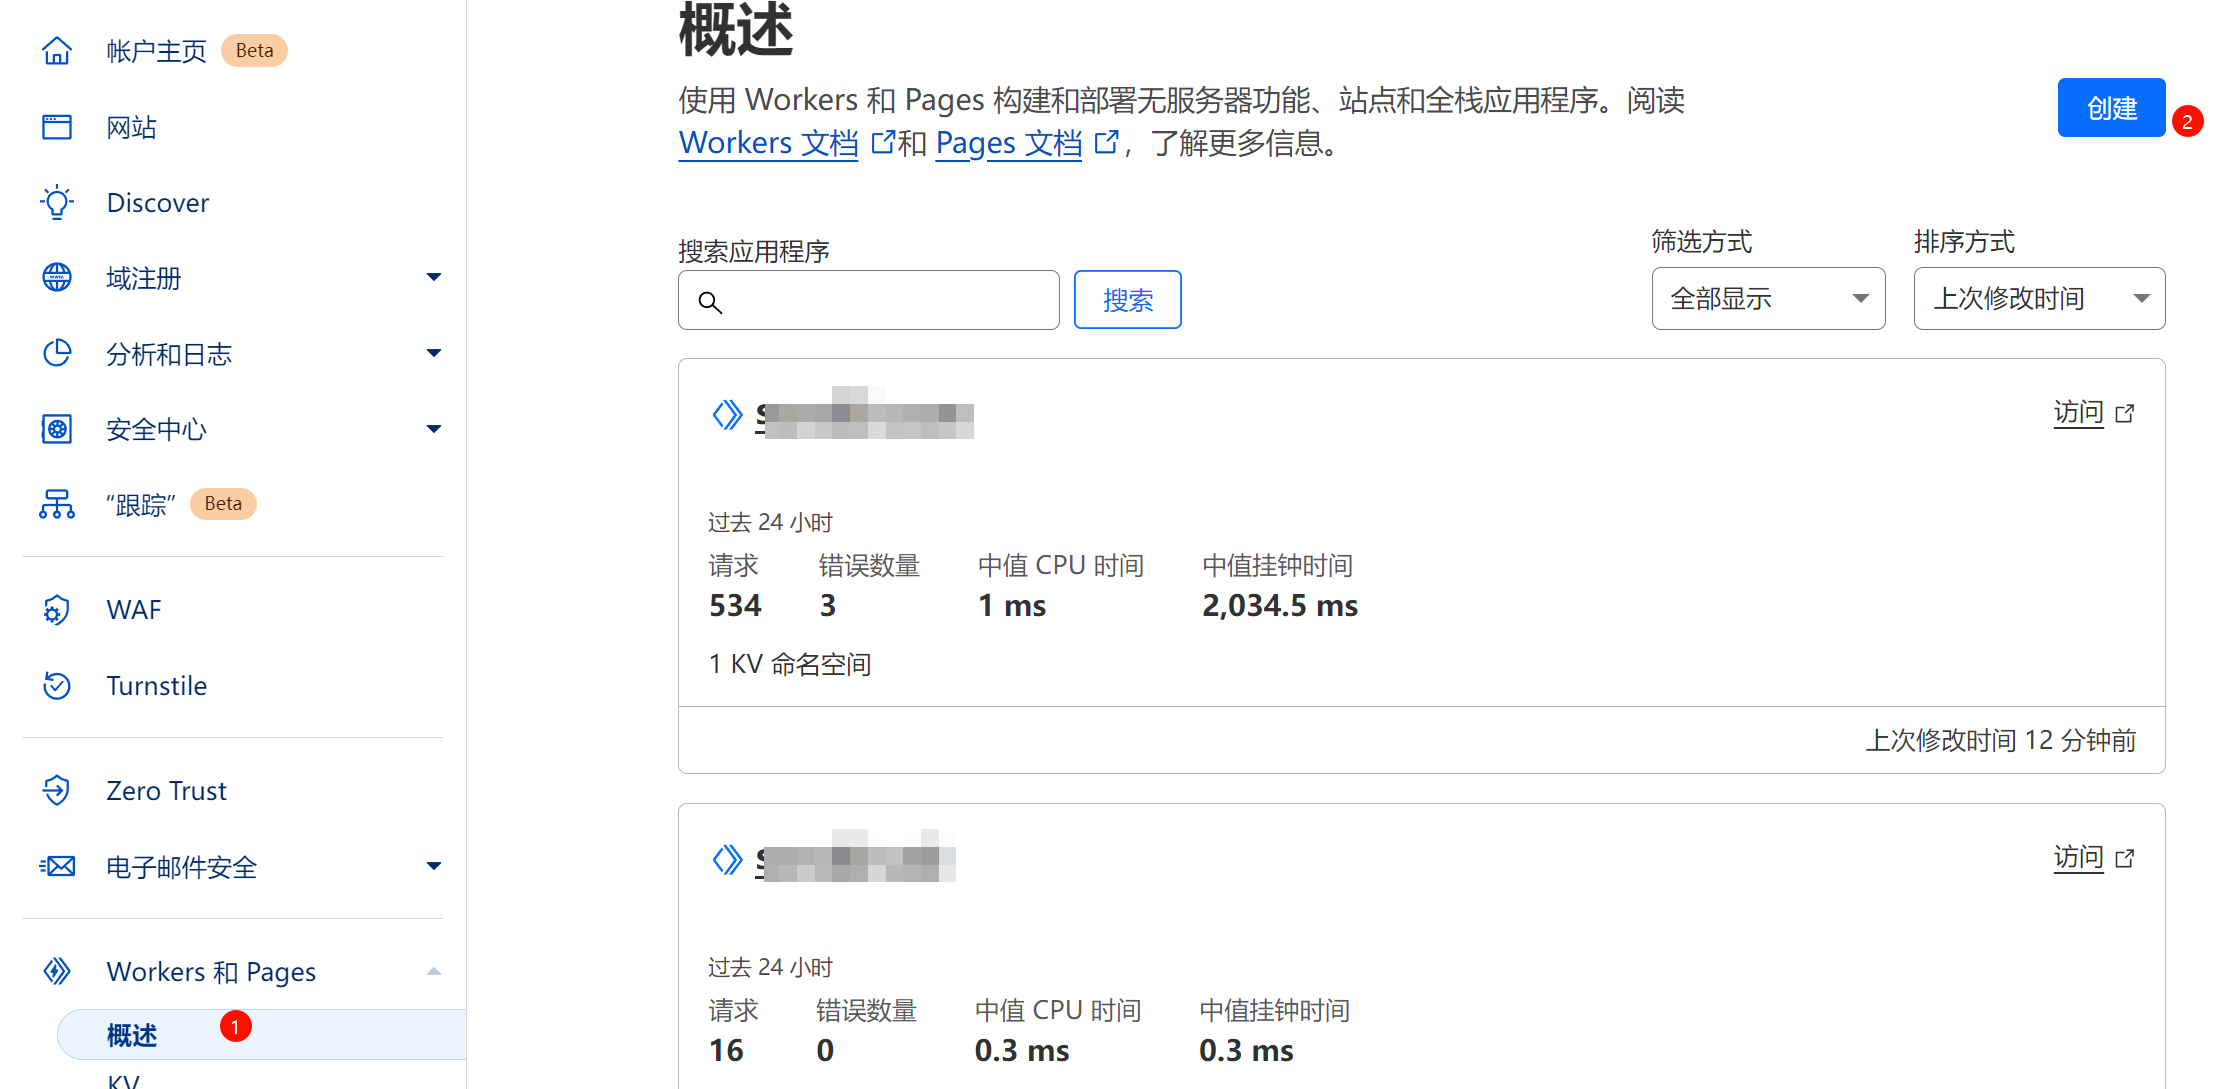Click the external icon beside the first 访问

tap(2125, 413)
